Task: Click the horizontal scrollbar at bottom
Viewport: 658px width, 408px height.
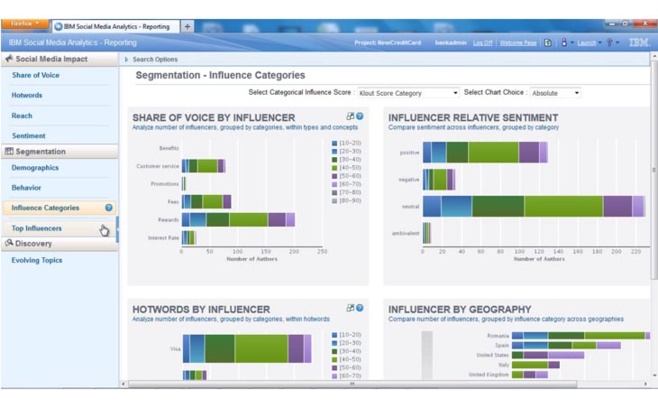Action: pos(350,383)
